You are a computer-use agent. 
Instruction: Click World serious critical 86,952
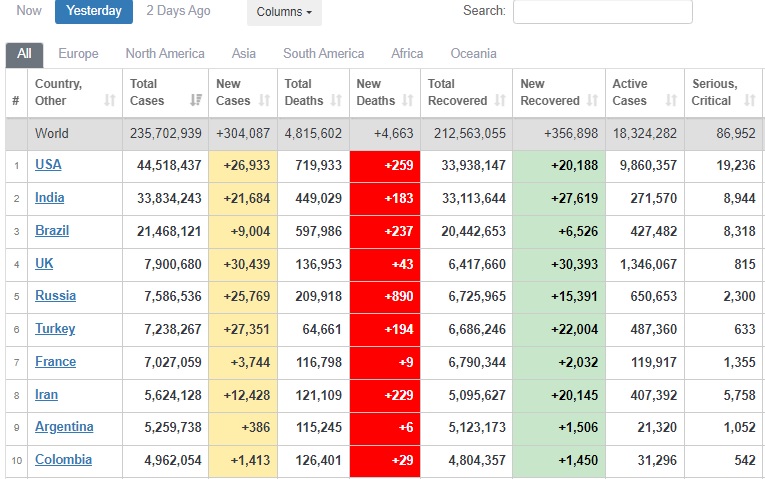pos(736,133)
